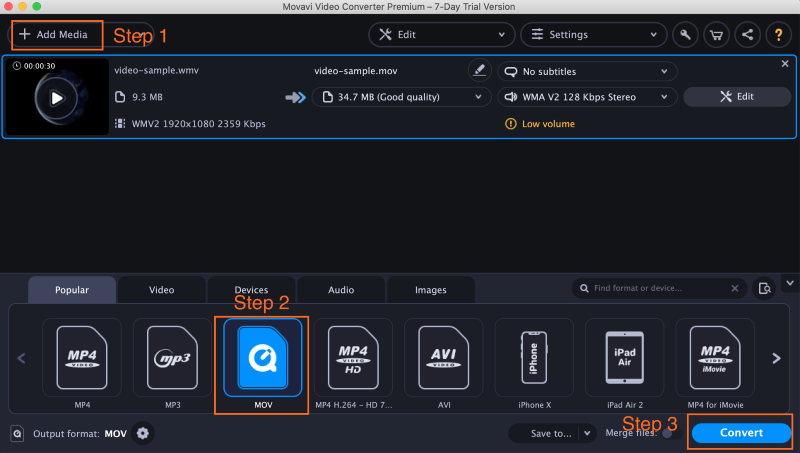The width and height of the screenshot is (800, 453).
Task: Open the WMA V2 128 Kbps Stereo audio dropdown
Action: pos(587,97)
